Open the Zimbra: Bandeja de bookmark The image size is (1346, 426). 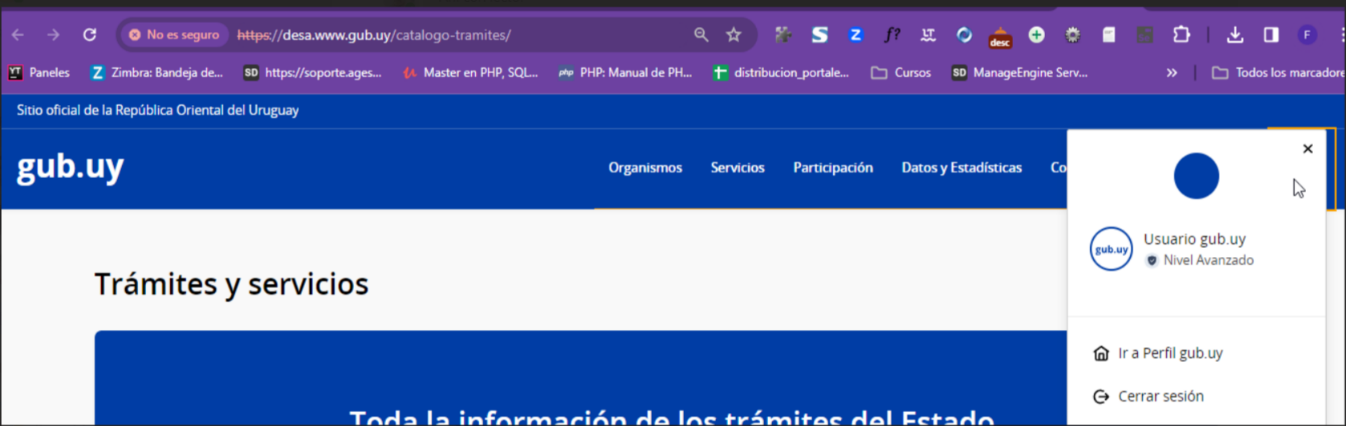[157, 73]
